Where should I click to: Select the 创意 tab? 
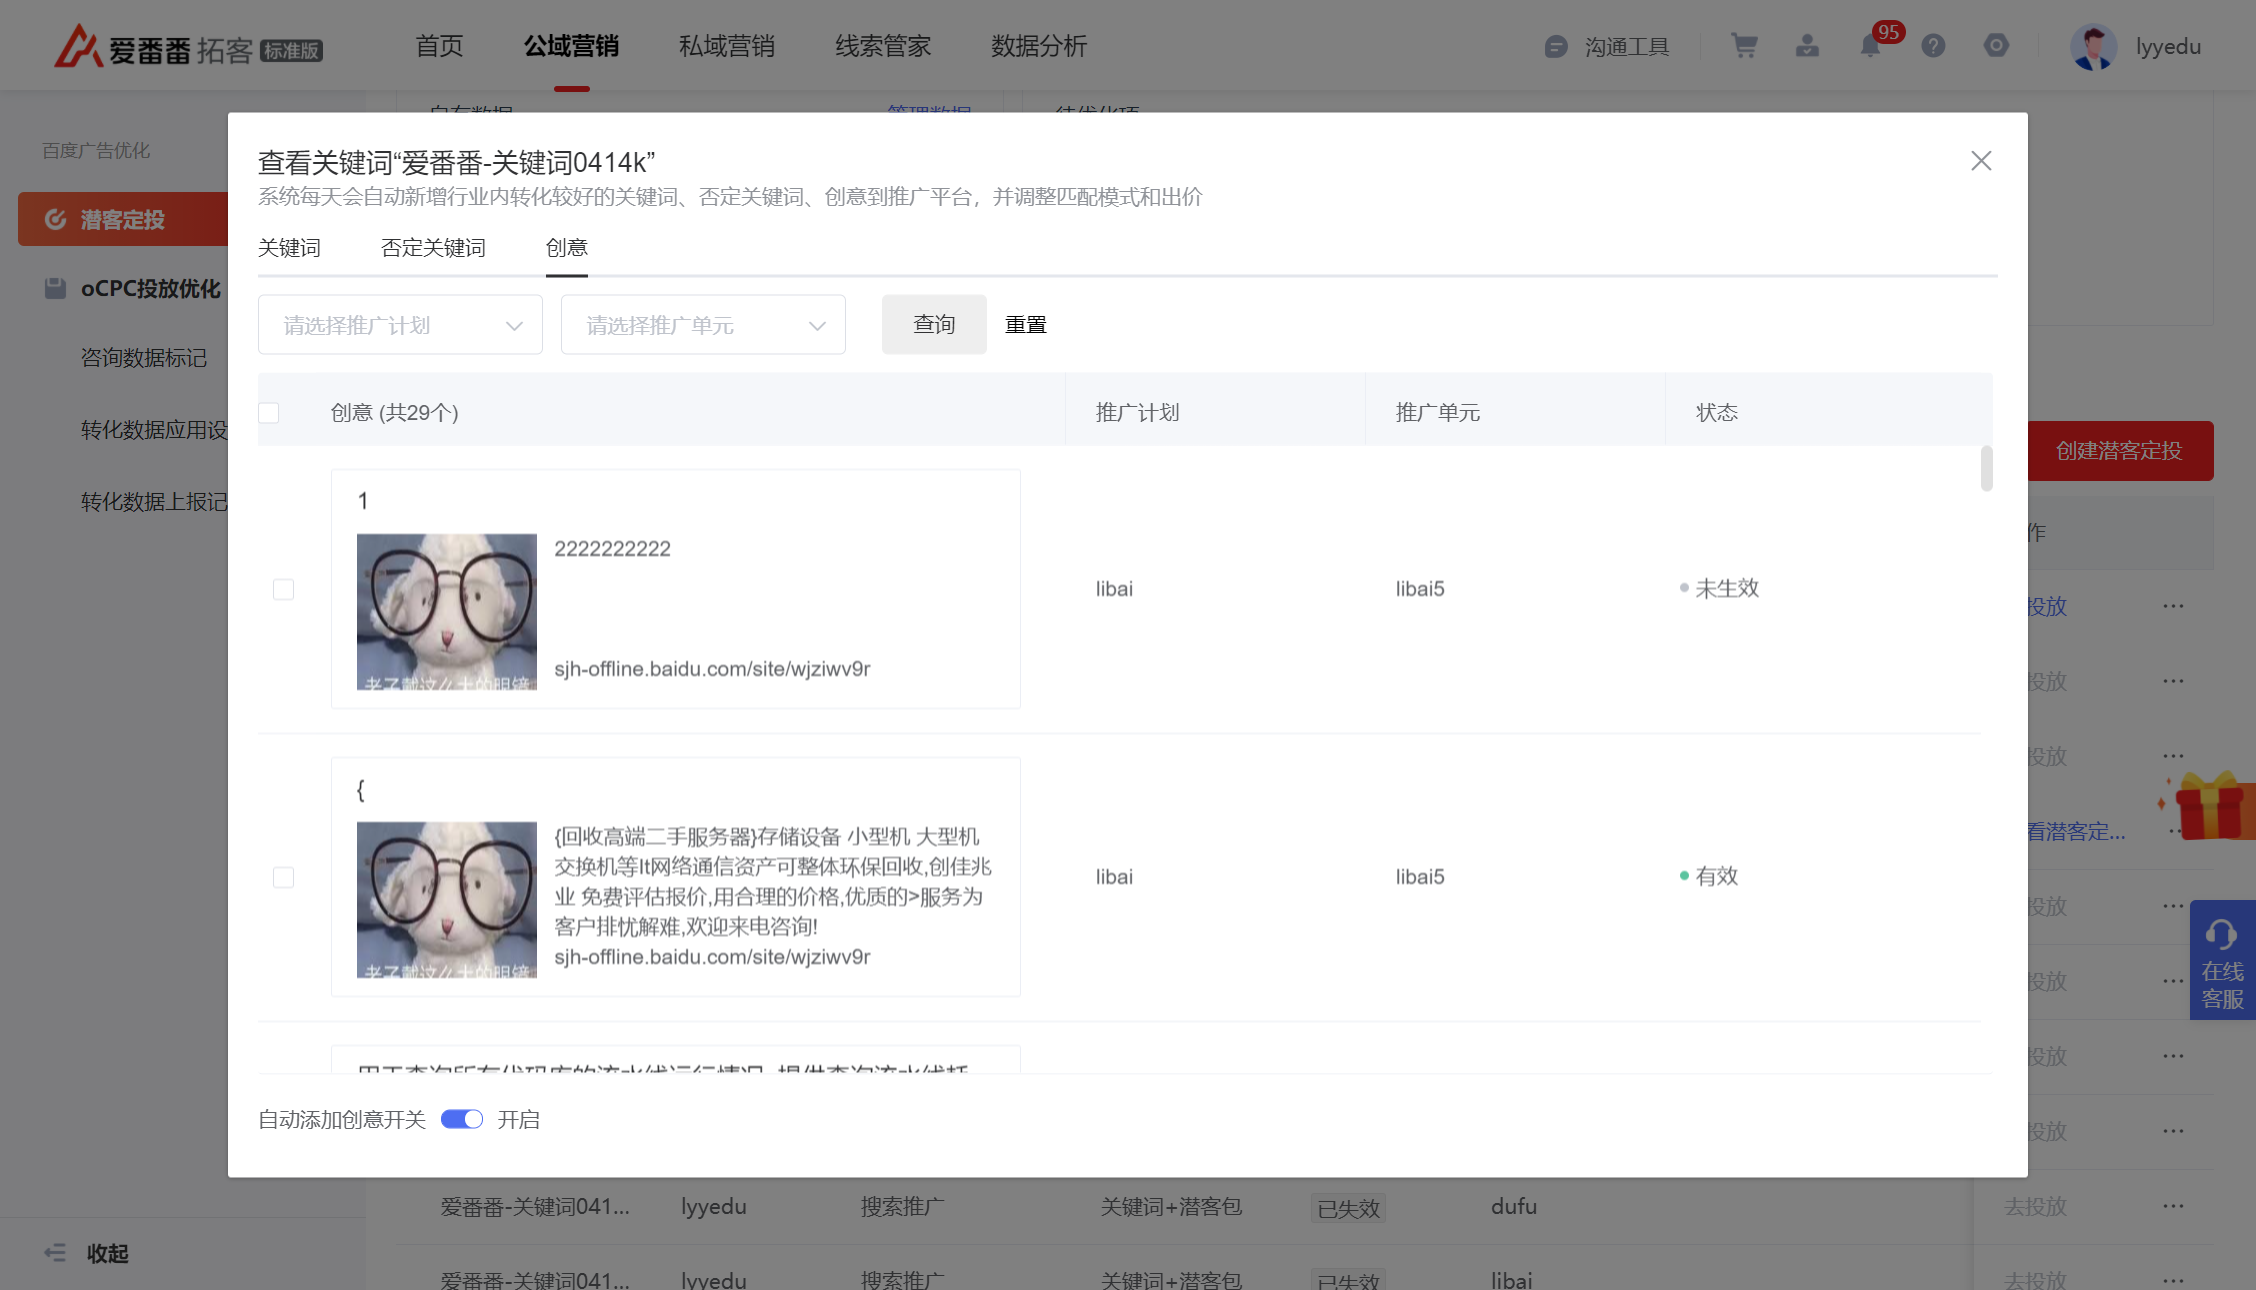point(567,248)
